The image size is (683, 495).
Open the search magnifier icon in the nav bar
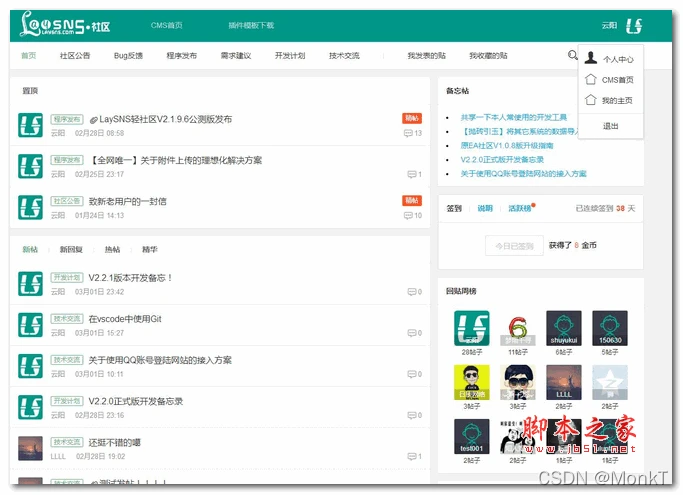tap(572, 55)
